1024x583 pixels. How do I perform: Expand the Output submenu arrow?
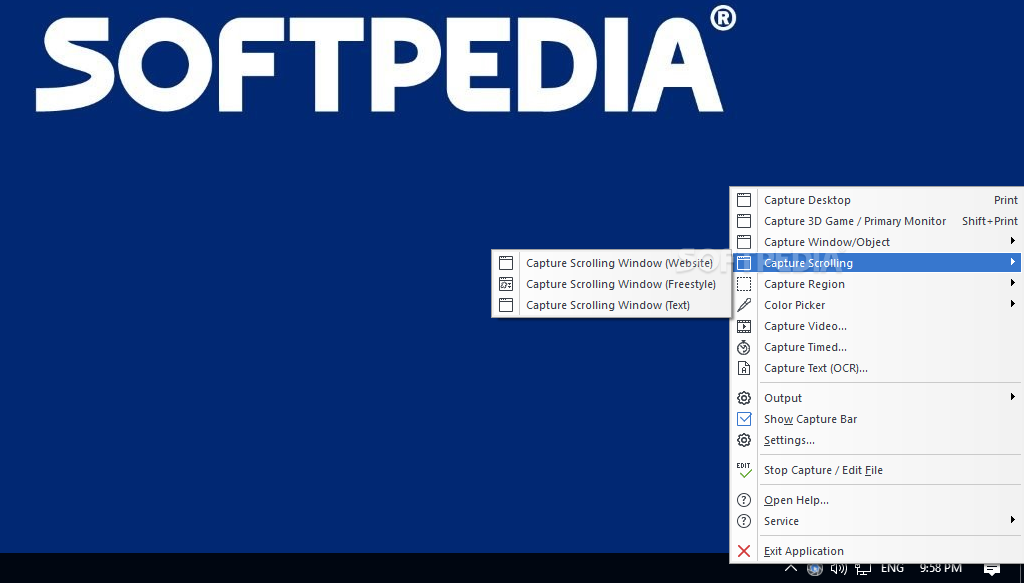coord(1012,396)
